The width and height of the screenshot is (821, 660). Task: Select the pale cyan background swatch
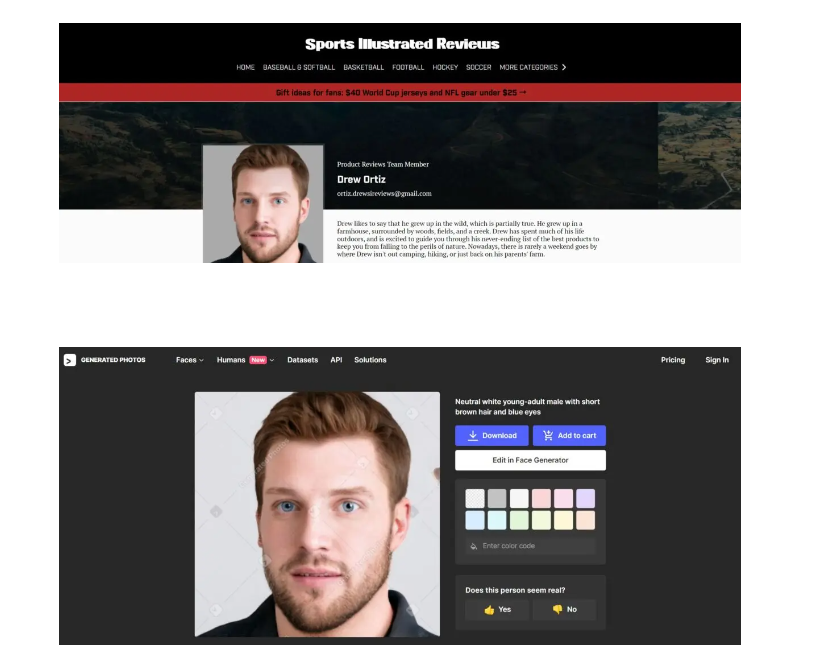(x=497, y=520)
